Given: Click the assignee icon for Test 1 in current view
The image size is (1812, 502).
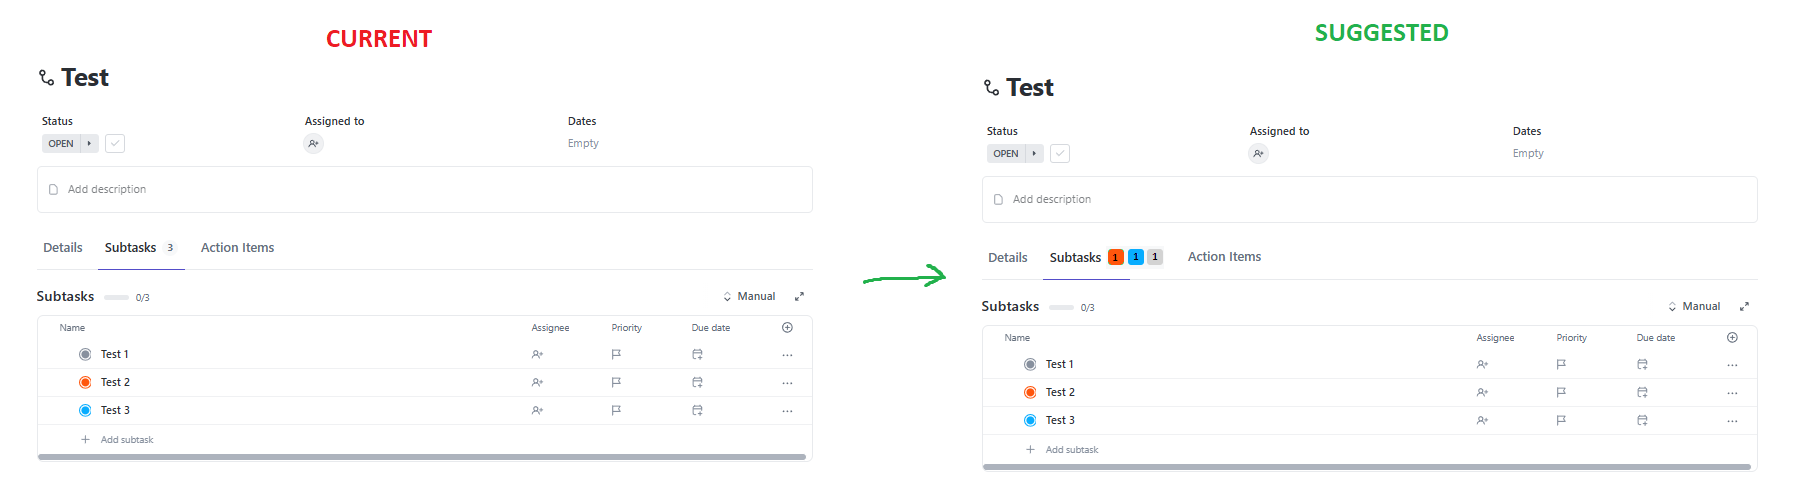Looking at the screenshot, I should [x=537, y=355].
